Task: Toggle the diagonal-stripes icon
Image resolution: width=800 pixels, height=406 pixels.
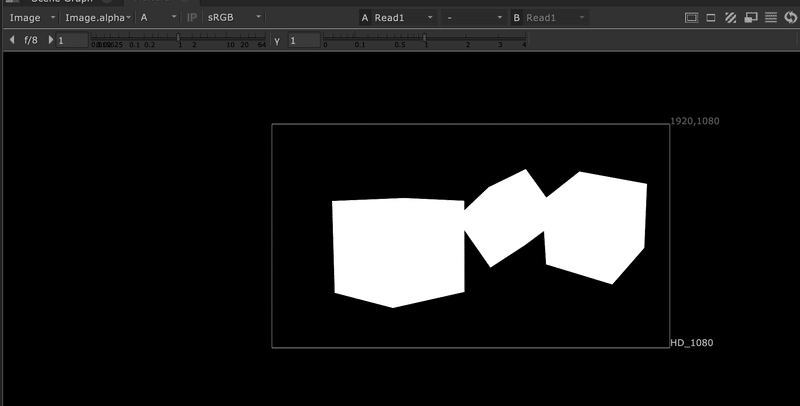Action: point(731,18)
